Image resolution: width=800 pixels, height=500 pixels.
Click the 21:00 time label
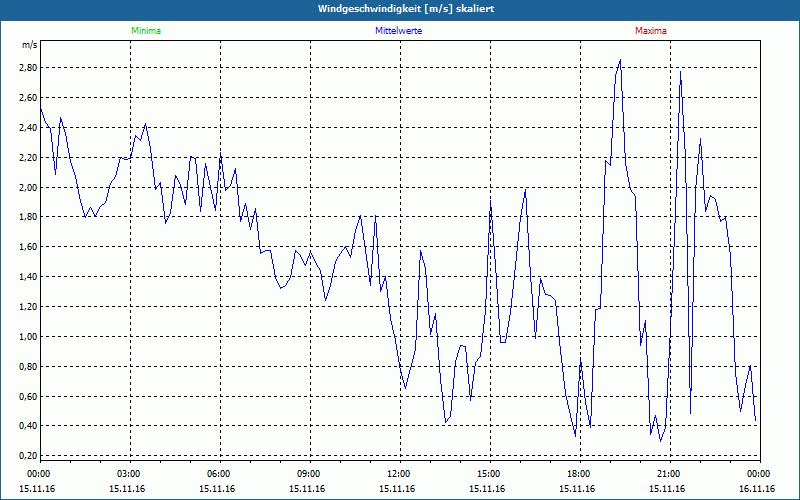tap(668, 474)
